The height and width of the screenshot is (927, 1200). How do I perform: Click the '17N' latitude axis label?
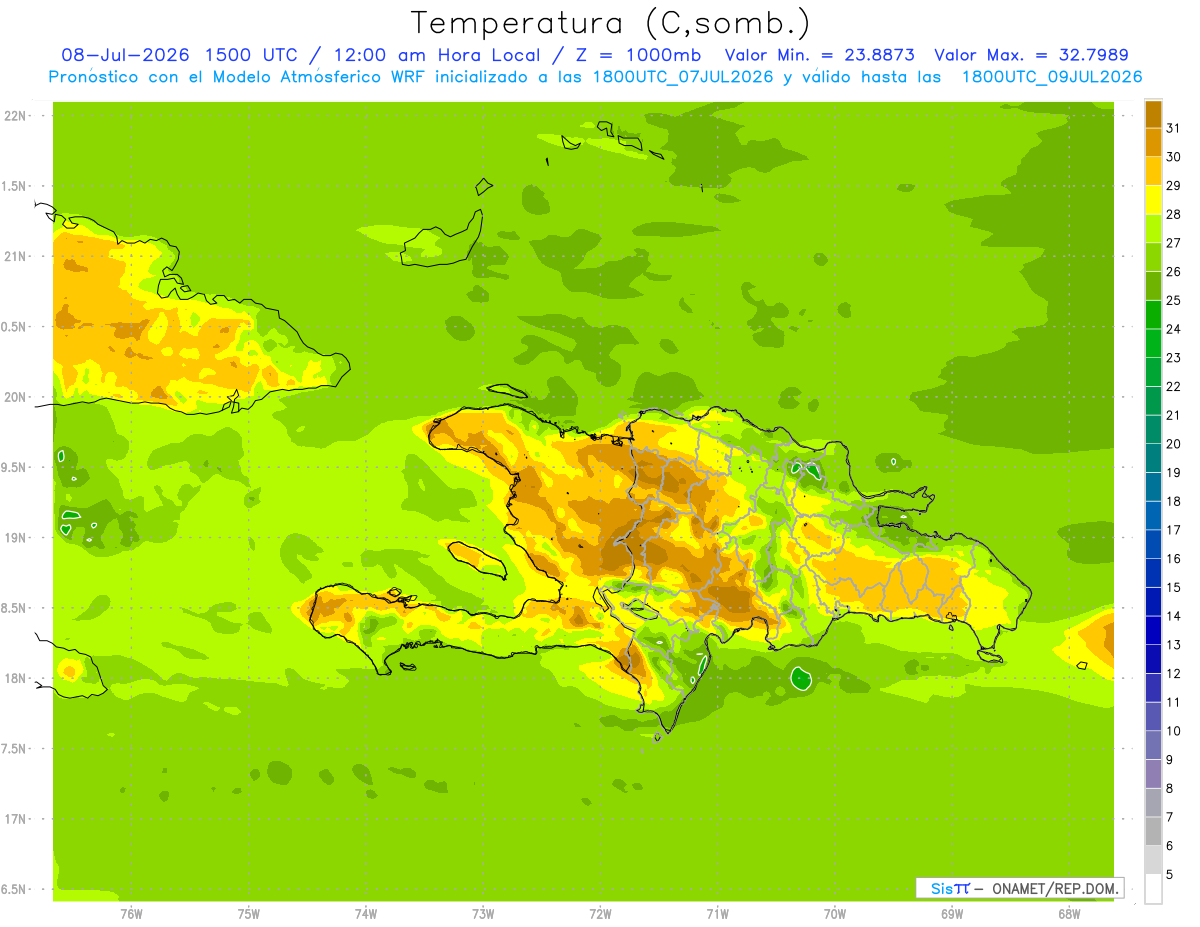point(14,819)
